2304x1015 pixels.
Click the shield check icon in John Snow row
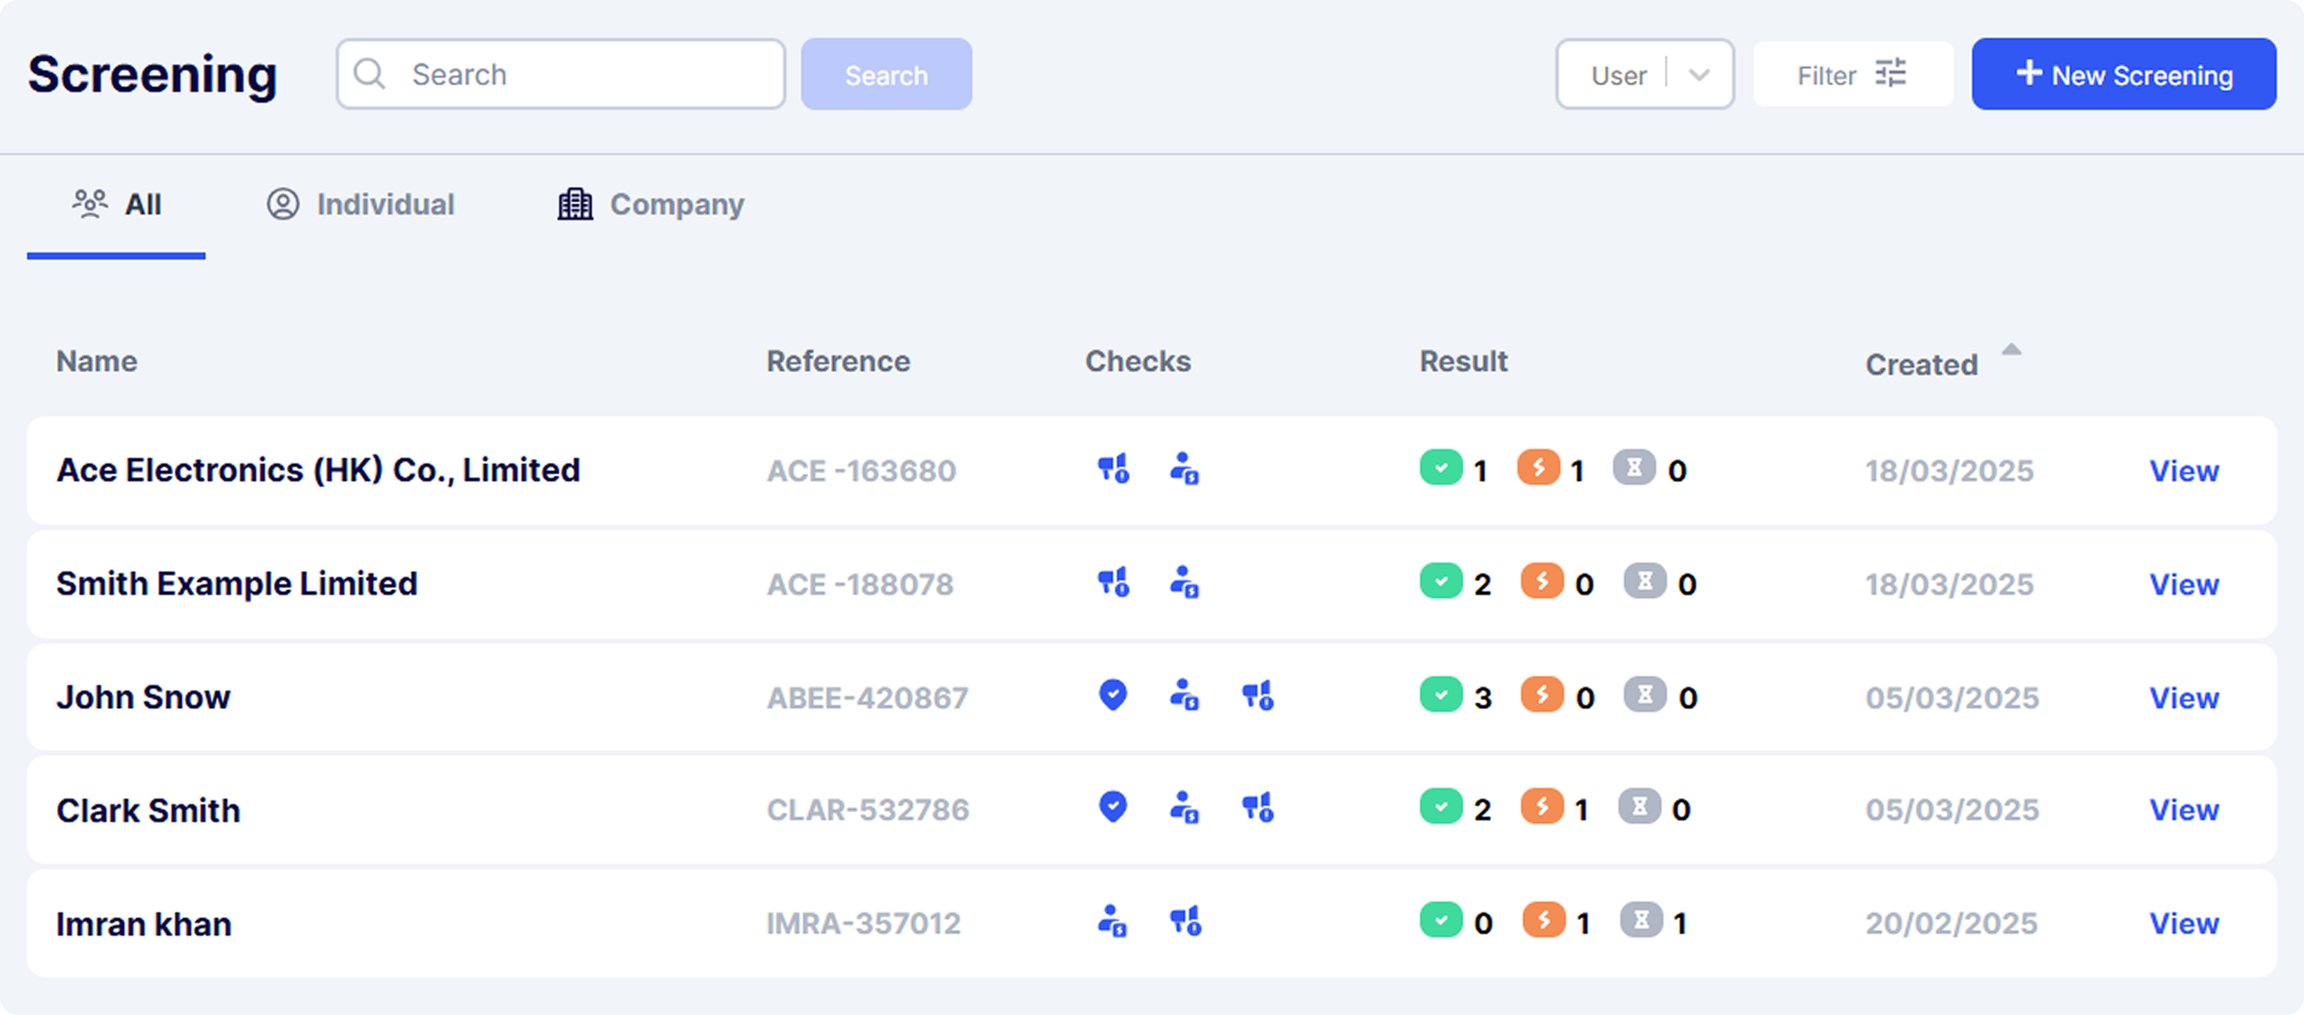click(1113, 695)
